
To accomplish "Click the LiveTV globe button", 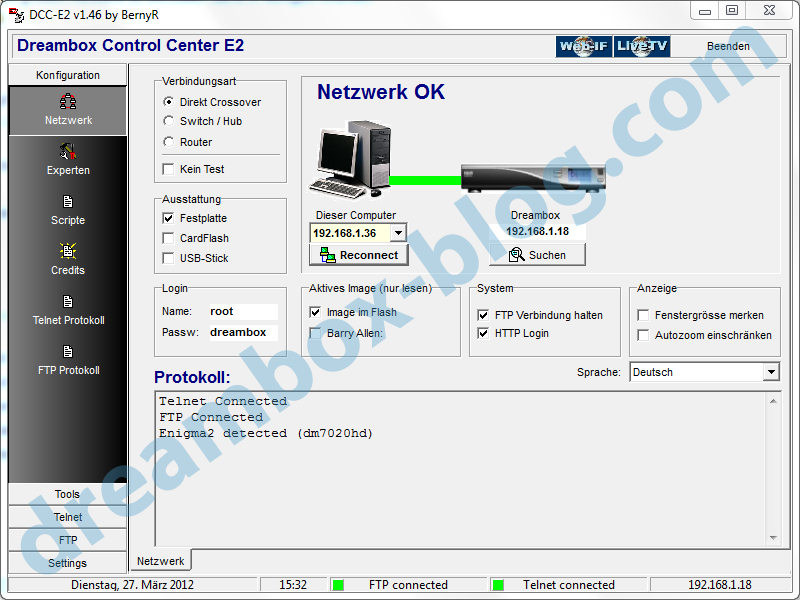I will (642, 46).
